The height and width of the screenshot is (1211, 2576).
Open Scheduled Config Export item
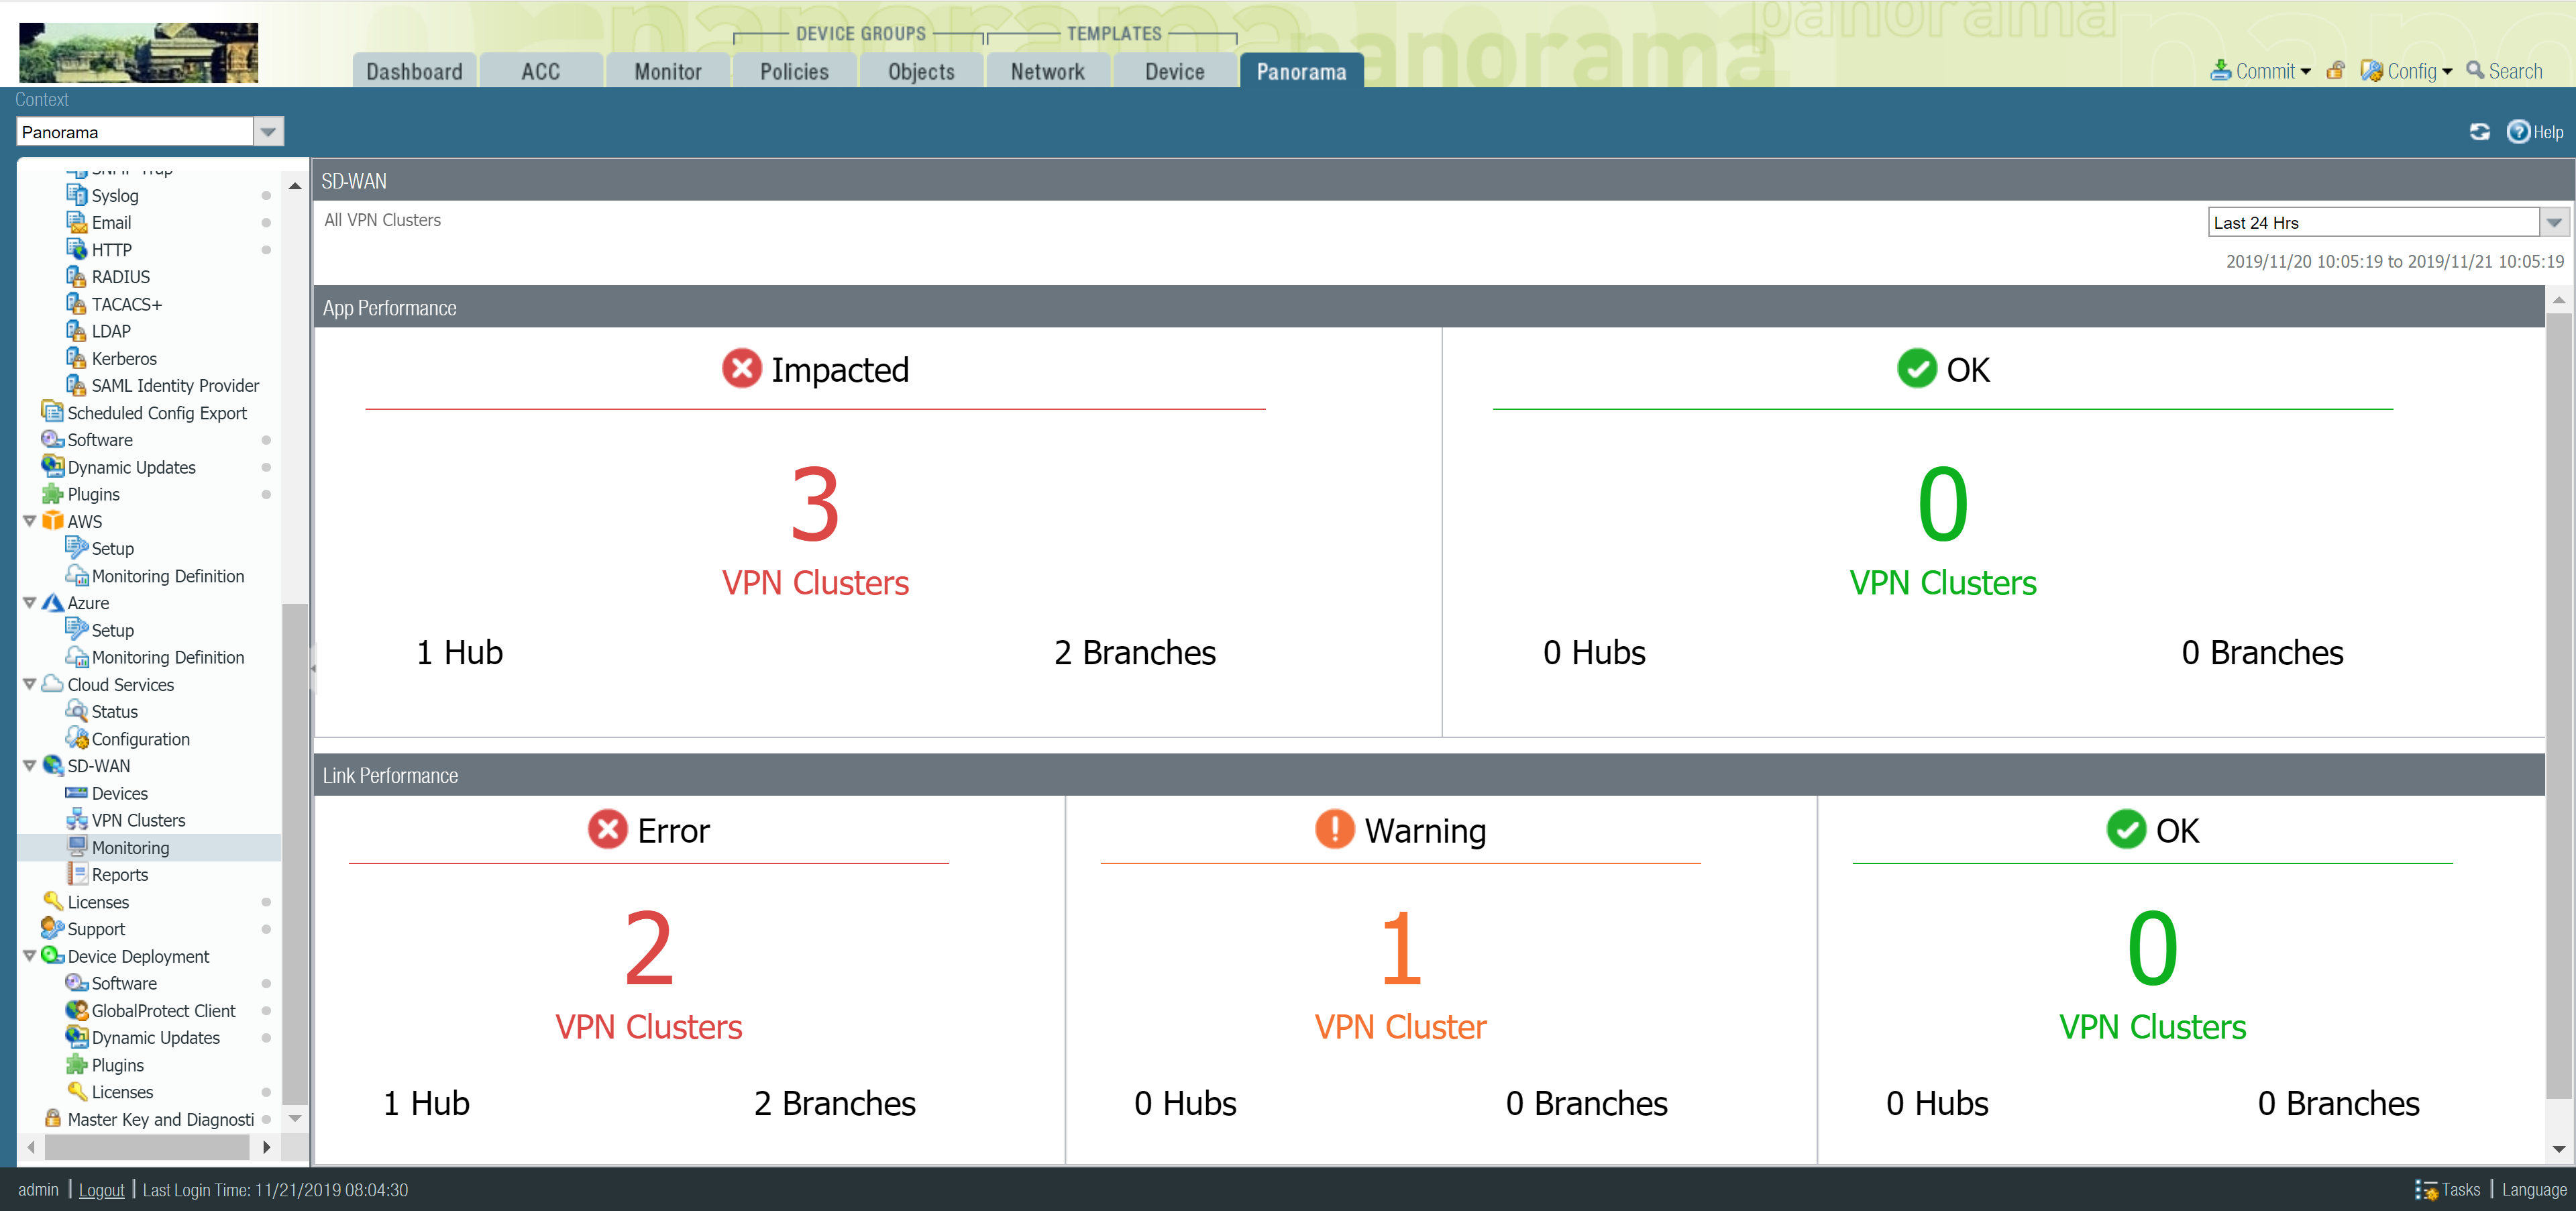click(x=156, y=413)
